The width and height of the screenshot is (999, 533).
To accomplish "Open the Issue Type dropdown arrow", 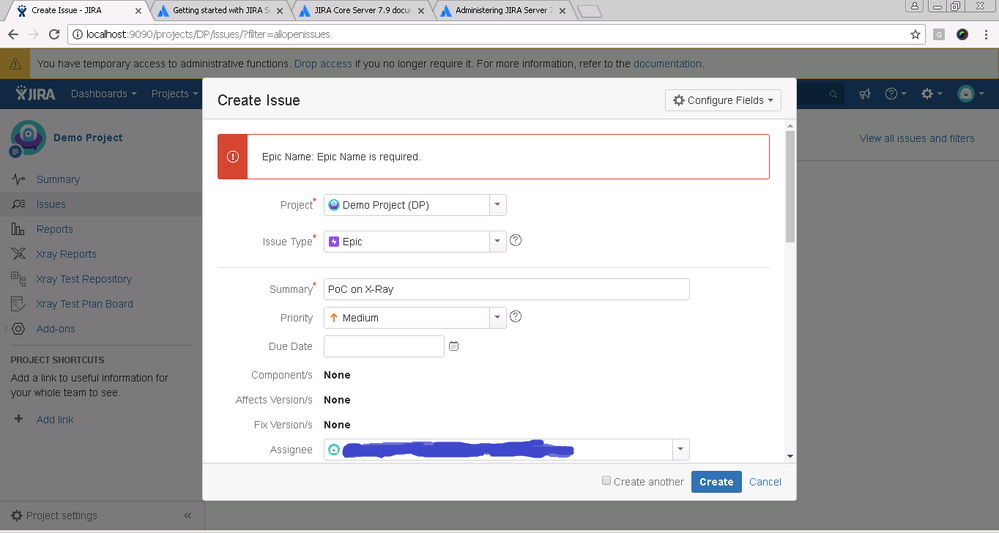I will tap(498, 241).
